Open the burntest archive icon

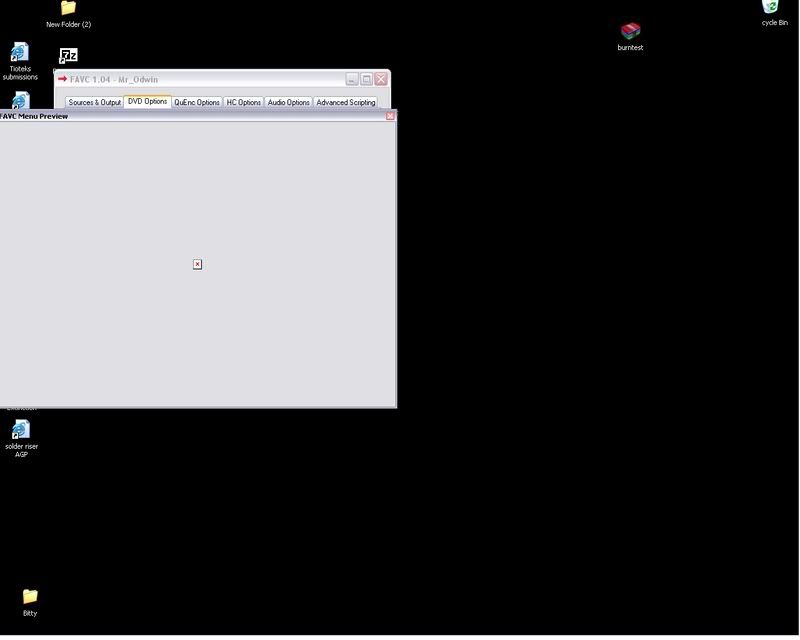[630, 32]
